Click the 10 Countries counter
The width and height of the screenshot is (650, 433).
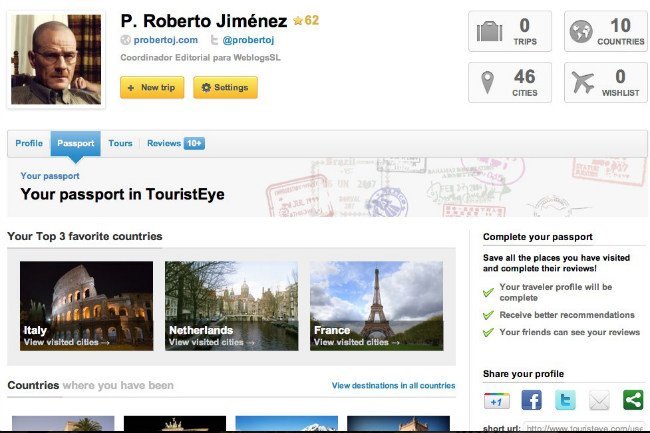click(606, 31)
